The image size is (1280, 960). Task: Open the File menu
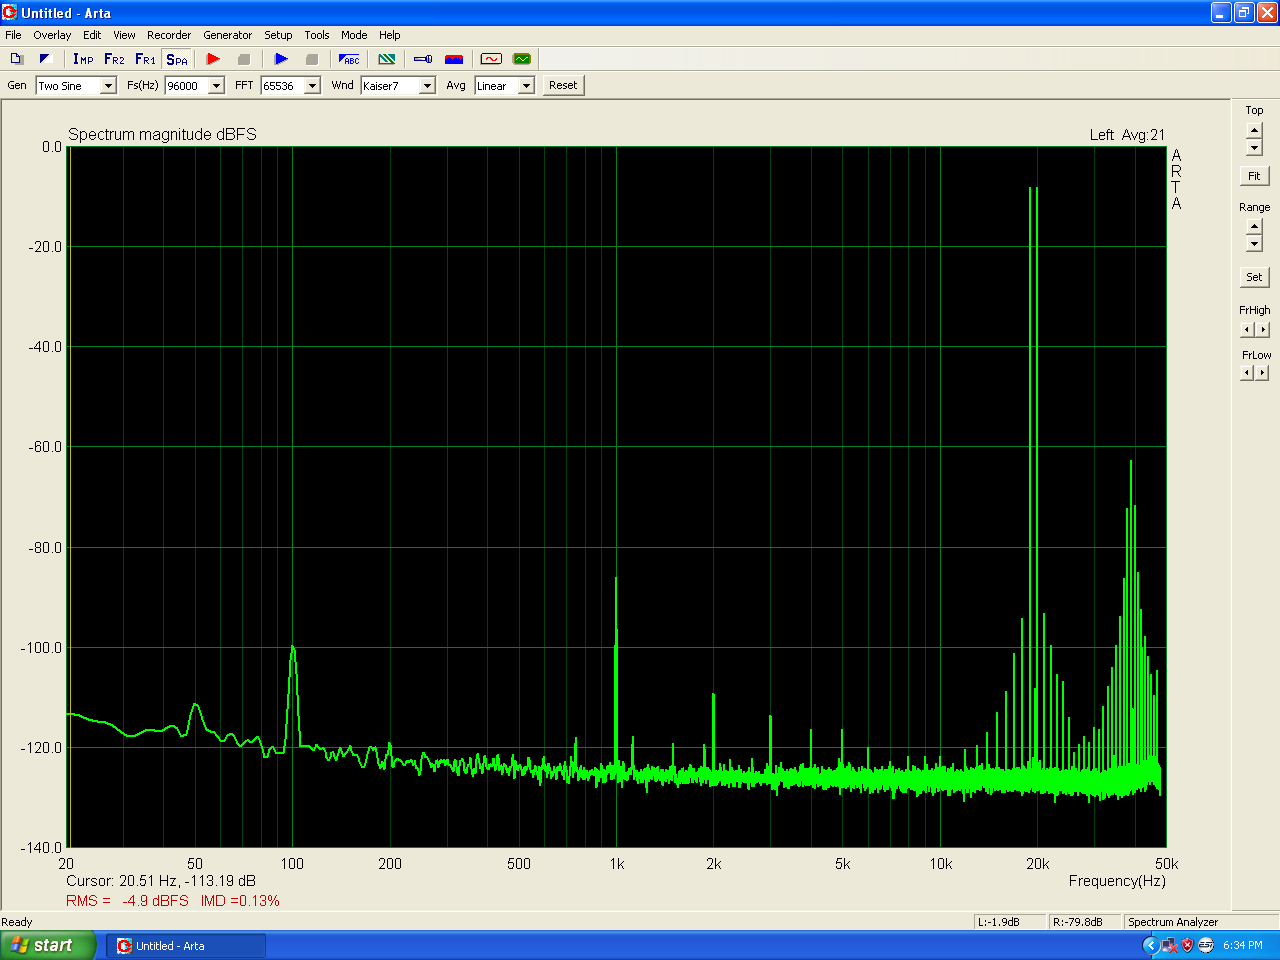[13, 35]
